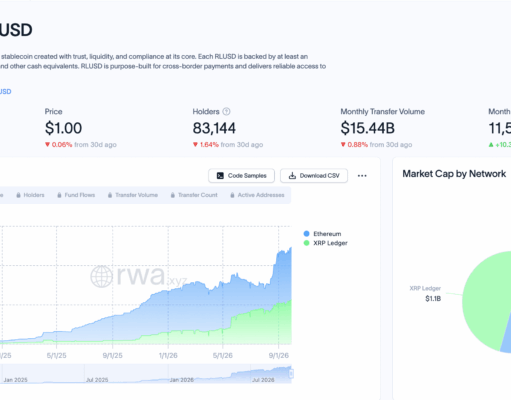Click the lock icon beside Holders tab

pyautogui.click(x=18, y=195)
